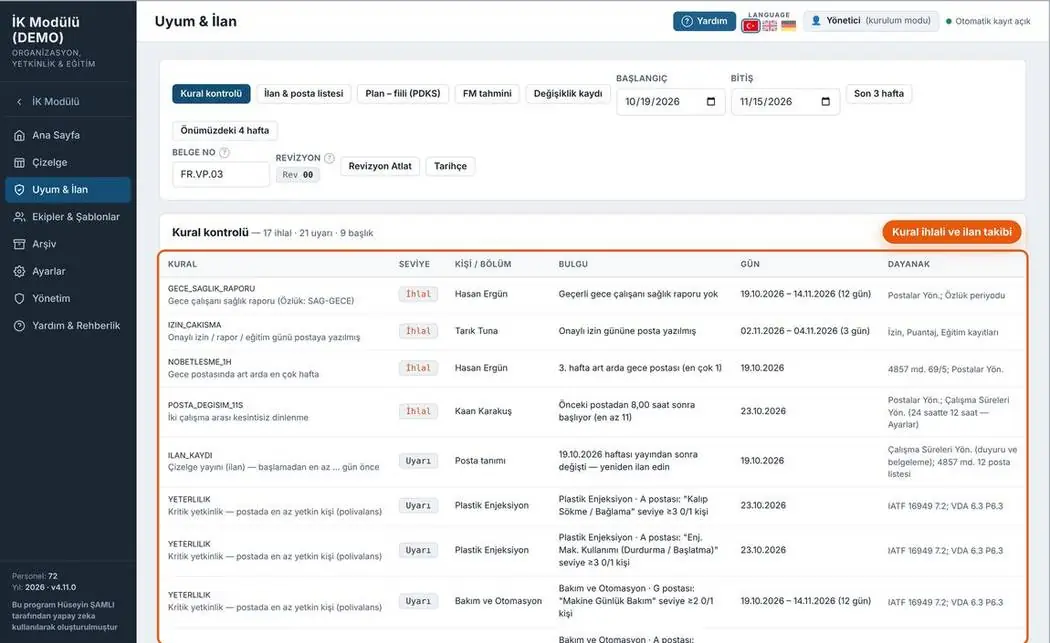
Task: Click the Yardım help button
Action: 704,21
